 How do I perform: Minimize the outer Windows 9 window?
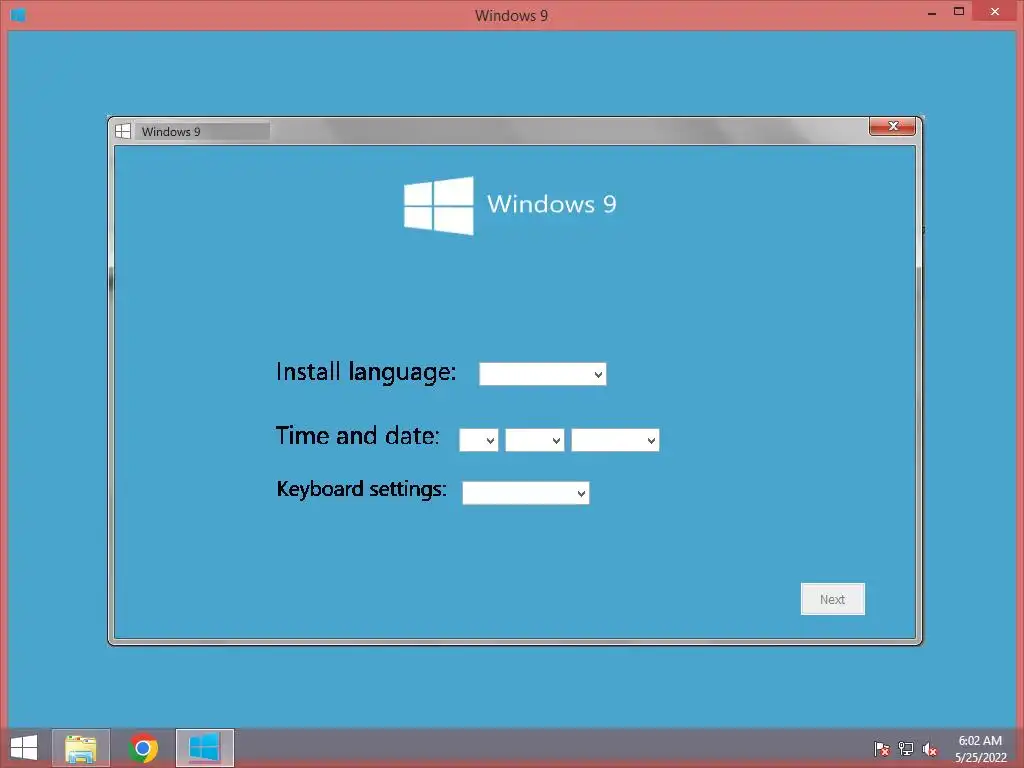(x=932, y=12)
